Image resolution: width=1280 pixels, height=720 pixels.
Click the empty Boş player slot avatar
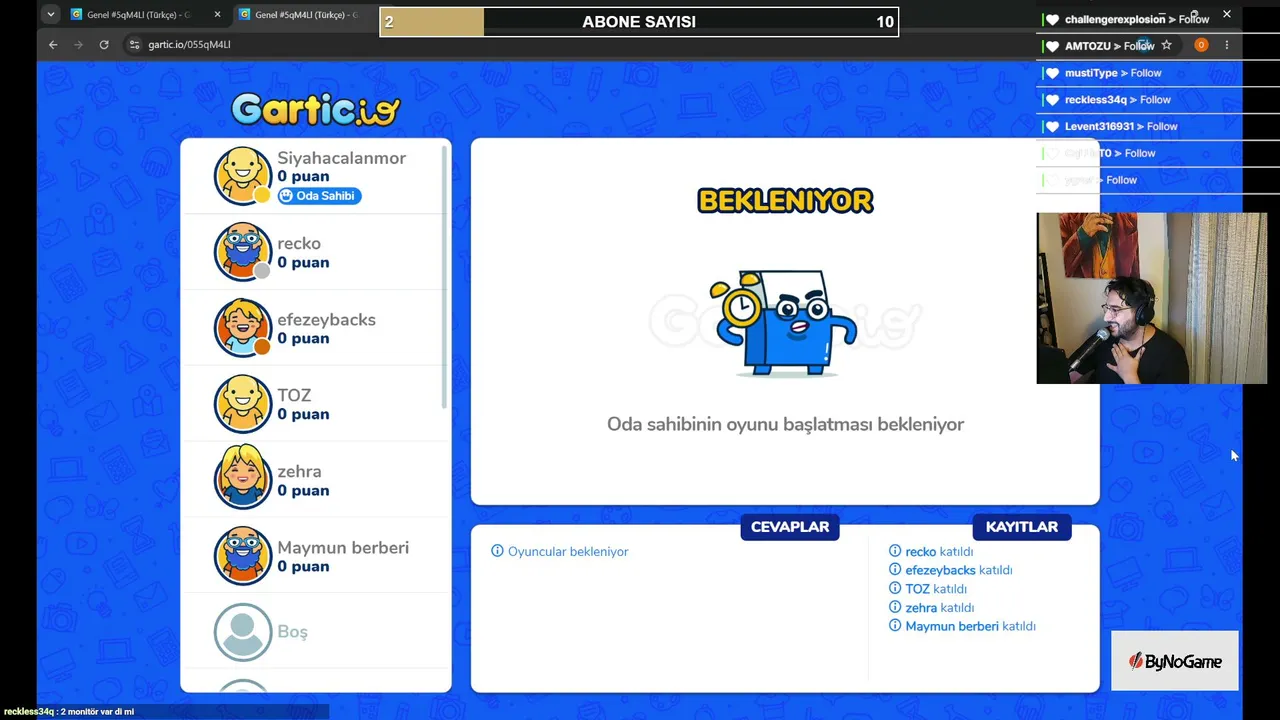243,632
